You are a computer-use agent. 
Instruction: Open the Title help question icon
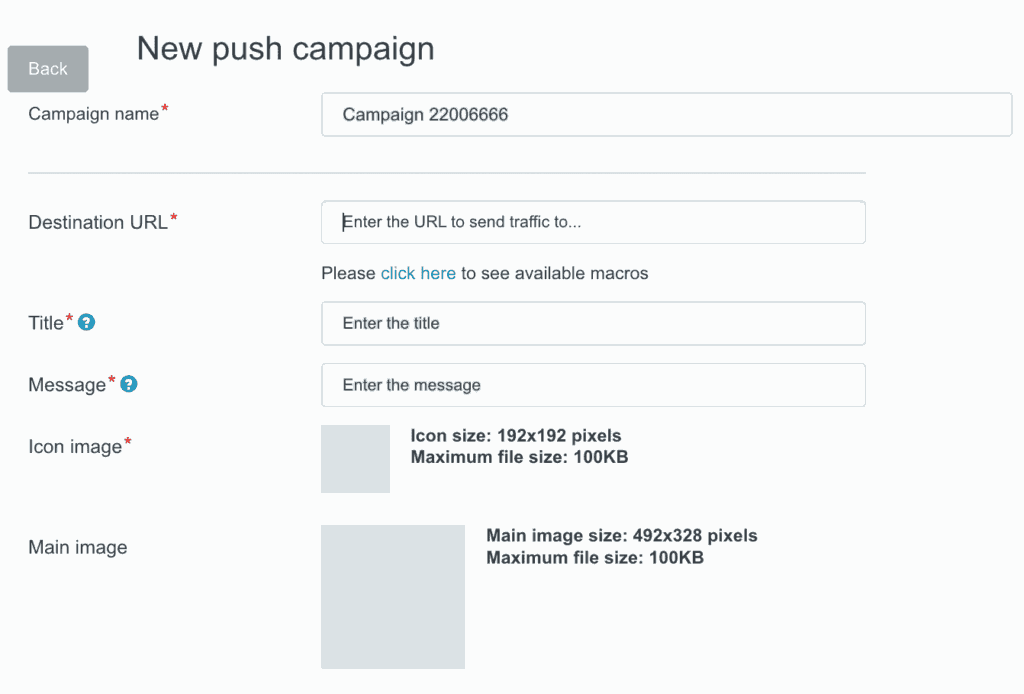(87, 322)
